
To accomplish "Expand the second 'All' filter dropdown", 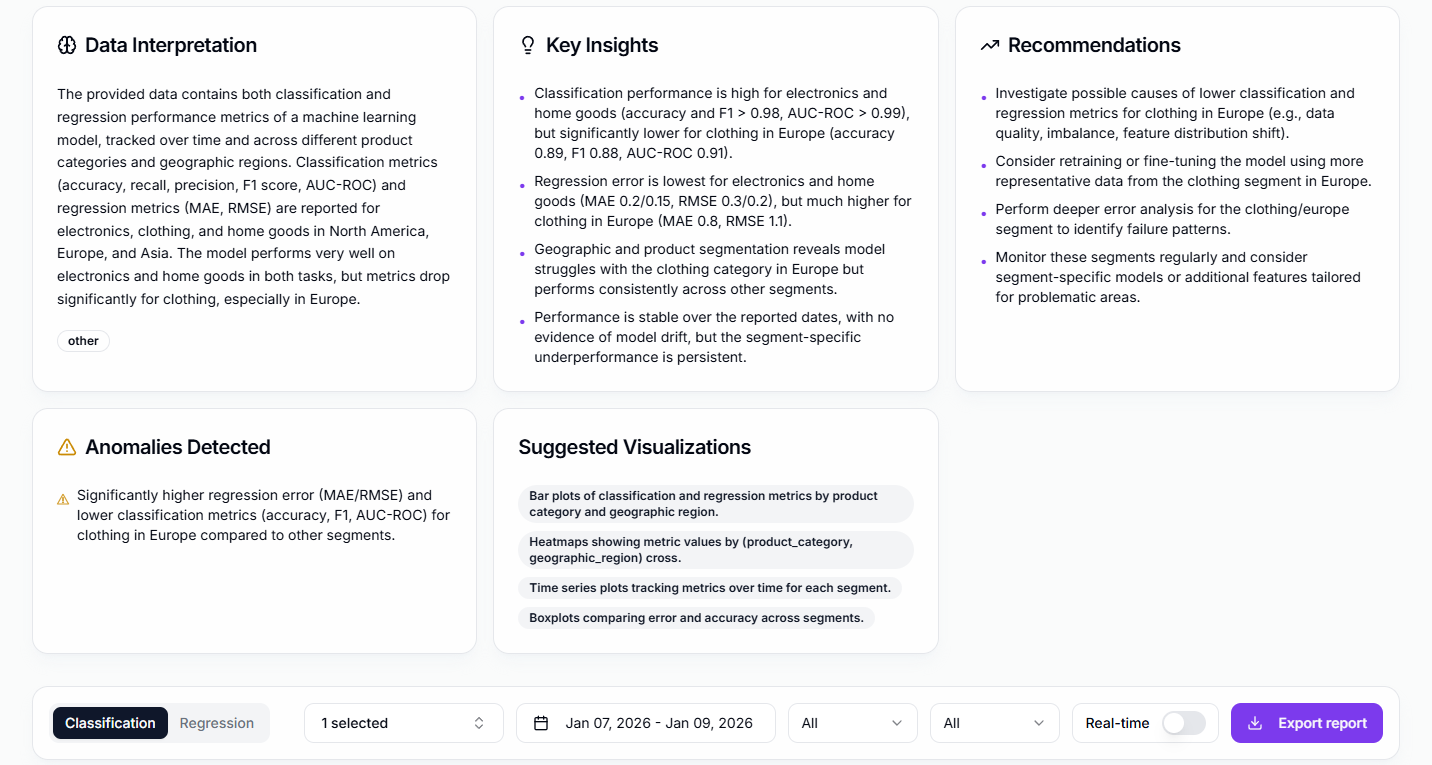I will [x=994, y=723].
